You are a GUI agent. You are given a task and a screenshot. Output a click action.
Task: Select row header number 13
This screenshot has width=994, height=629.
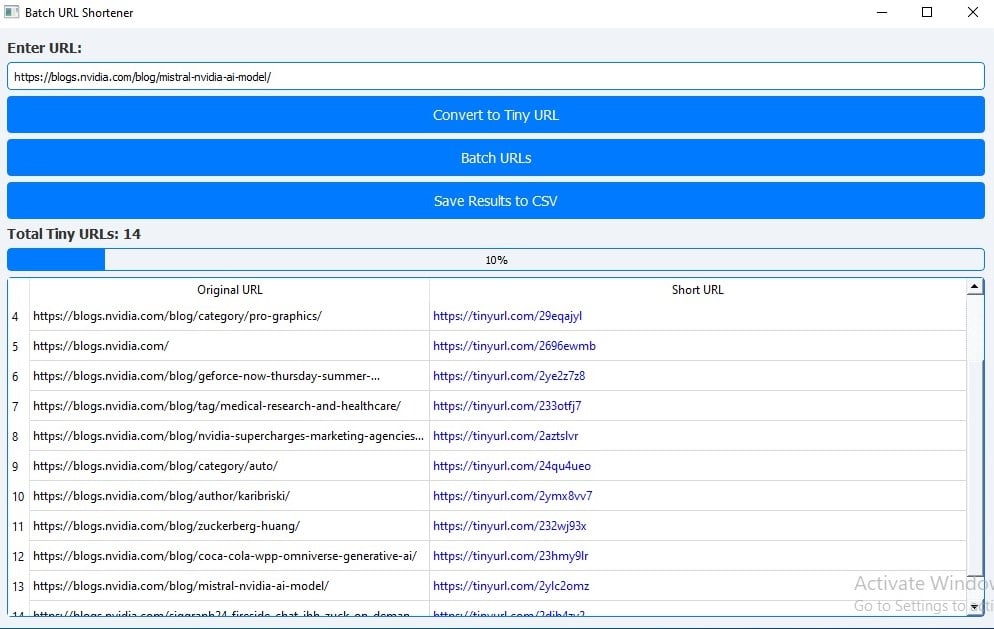[18, 587]
